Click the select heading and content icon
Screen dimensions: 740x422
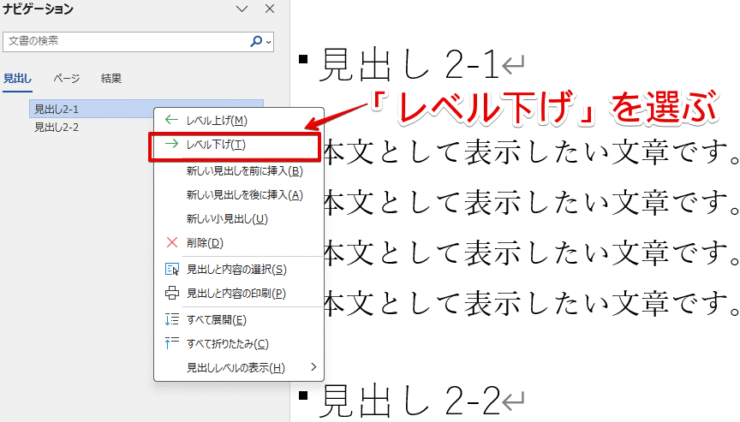coord(172,269)
